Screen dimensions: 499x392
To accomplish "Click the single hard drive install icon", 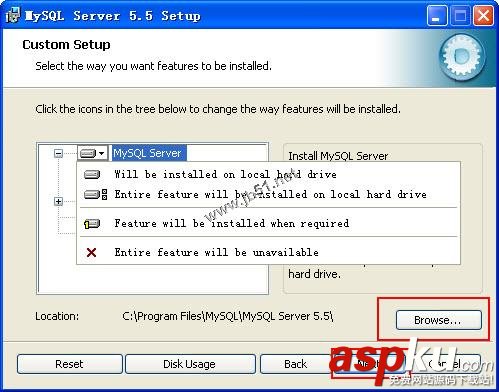I will tap(92, 174).
